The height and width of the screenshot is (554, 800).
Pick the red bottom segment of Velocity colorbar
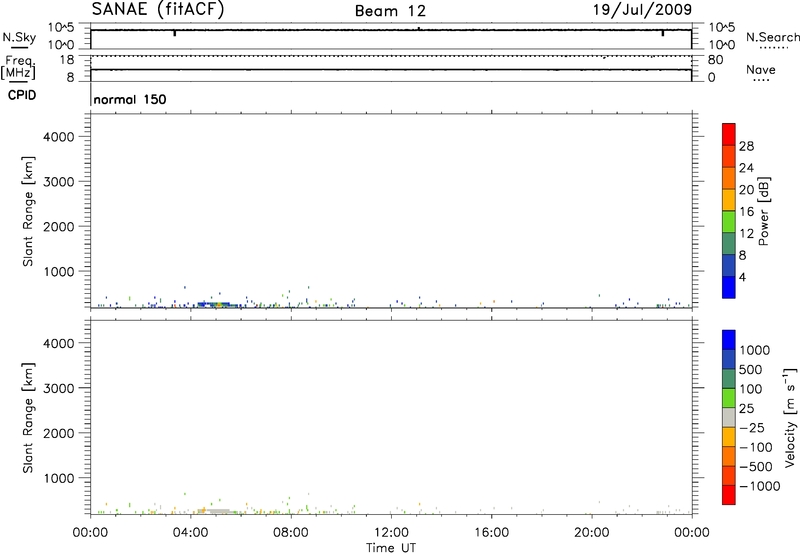pos(729,495)
